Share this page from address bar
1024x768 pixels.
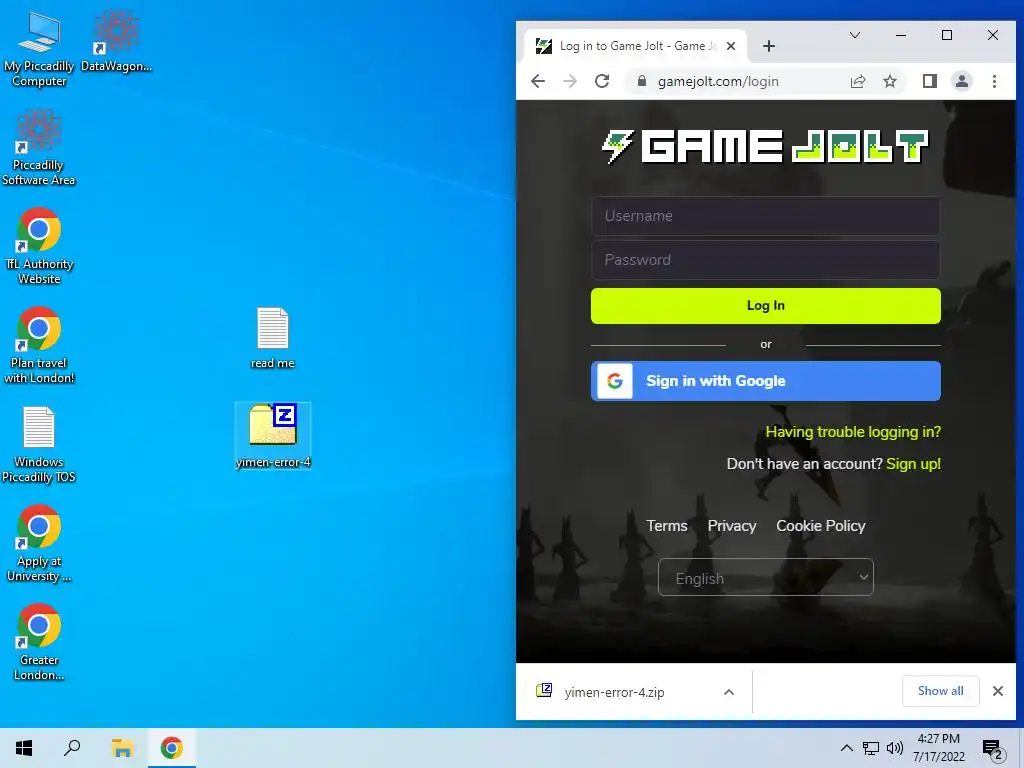tap(857, 81)
